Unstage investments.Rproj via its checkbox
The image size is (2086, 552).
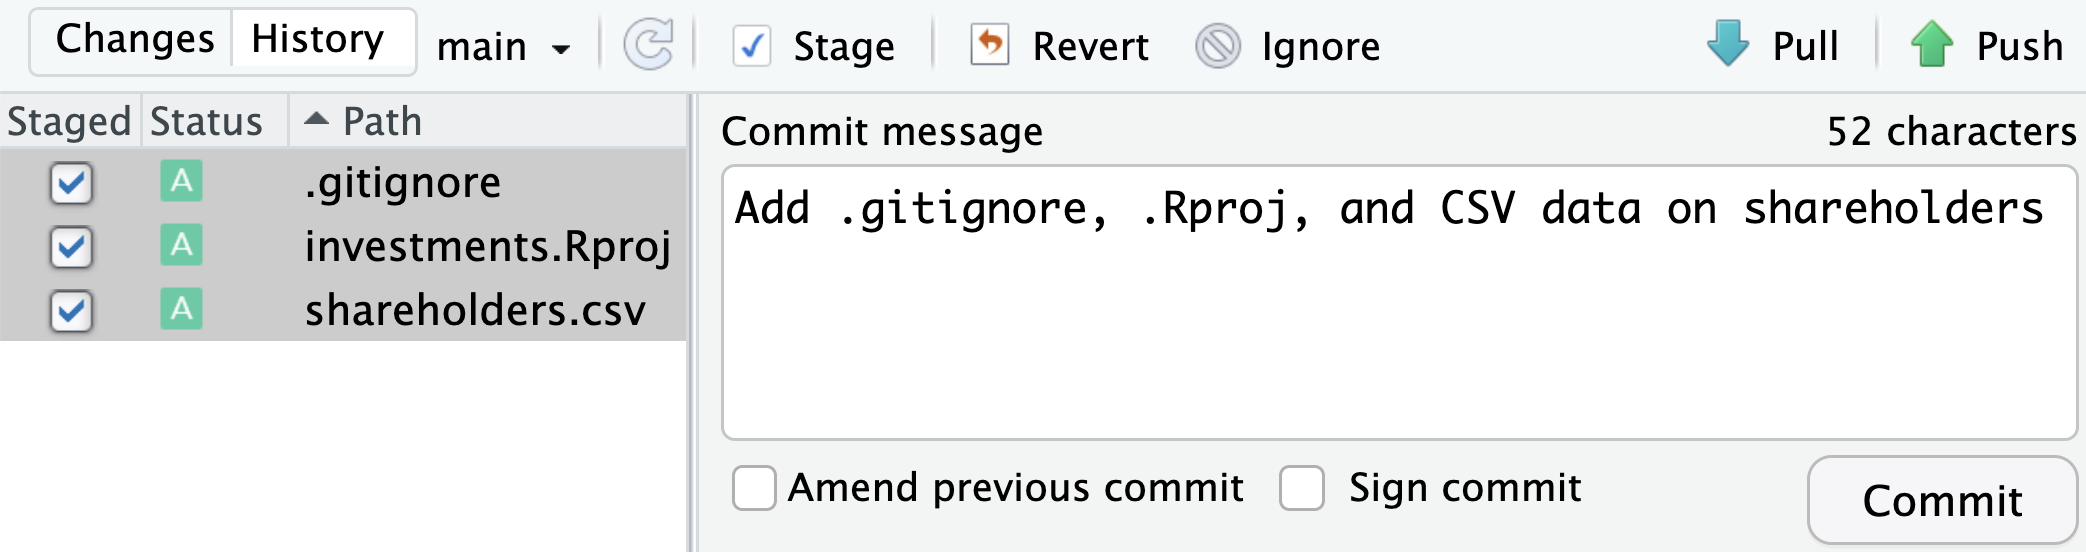pyautogui.click(x=71, y=248)
